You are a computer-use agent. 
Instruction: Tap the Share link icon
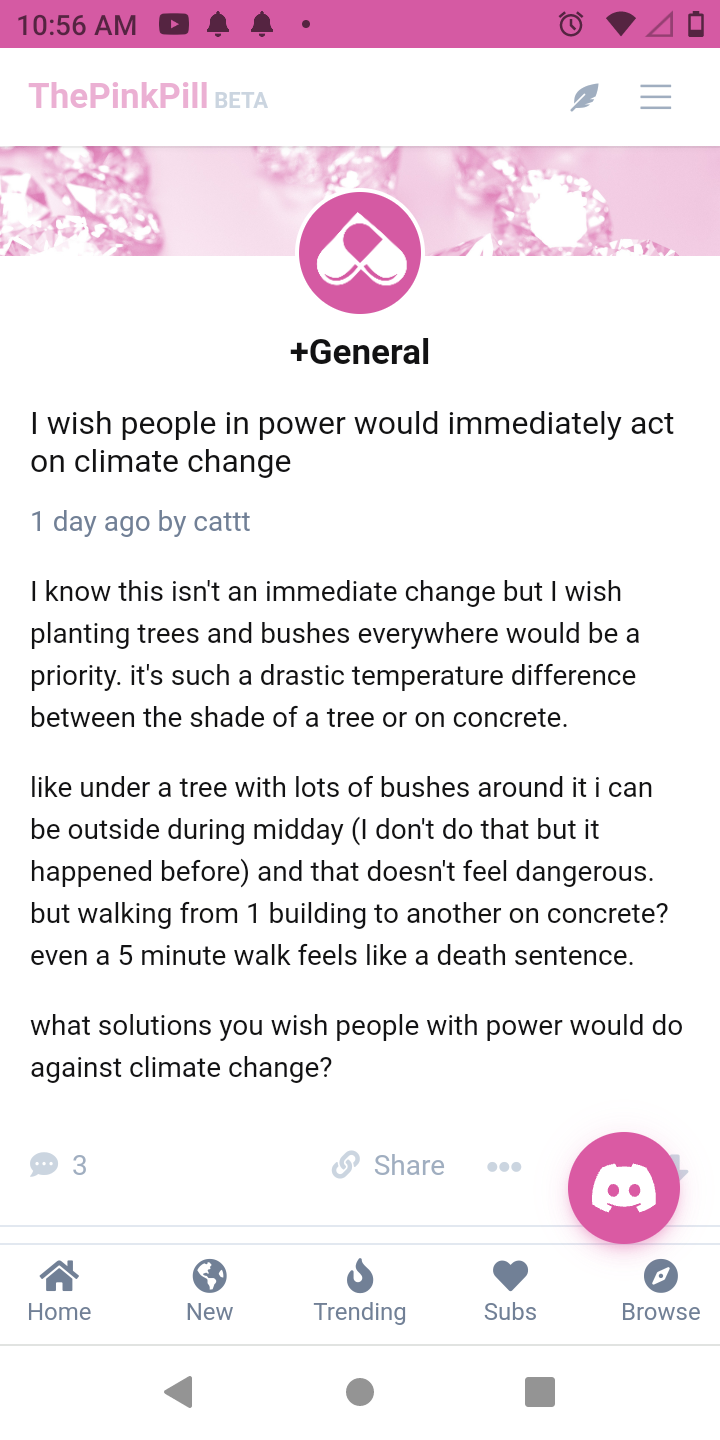click(x=345, y=1165)
